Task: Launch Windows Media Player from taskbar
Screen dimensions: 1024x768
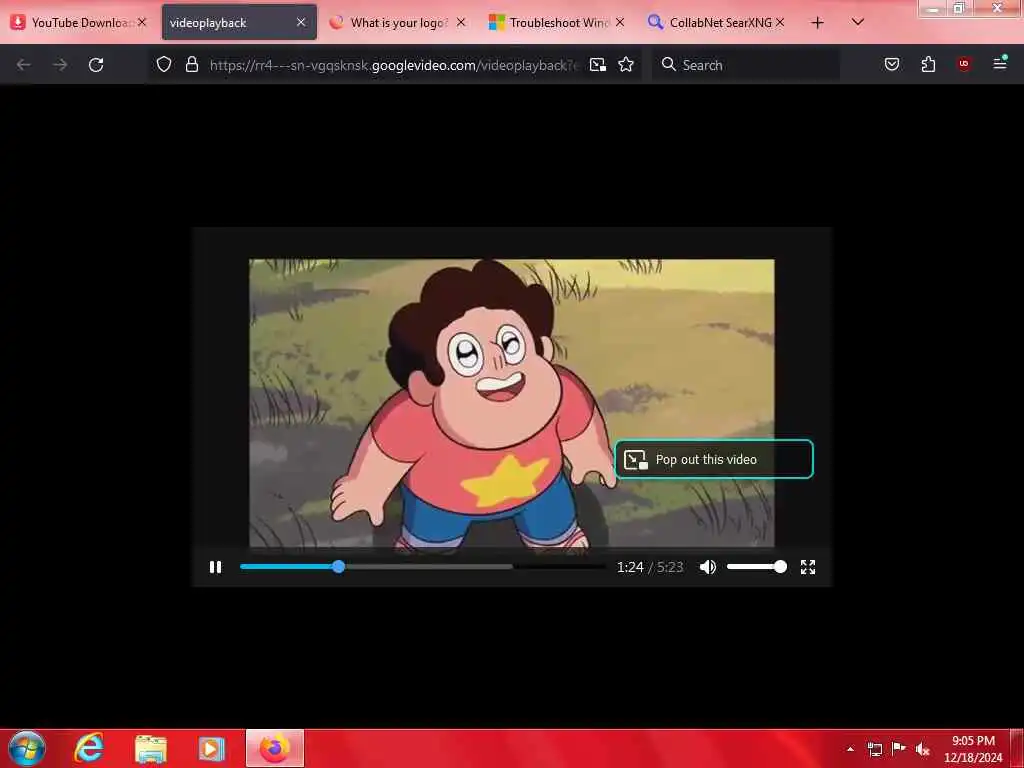Action: pyautogui.click(x=211, y=749)
